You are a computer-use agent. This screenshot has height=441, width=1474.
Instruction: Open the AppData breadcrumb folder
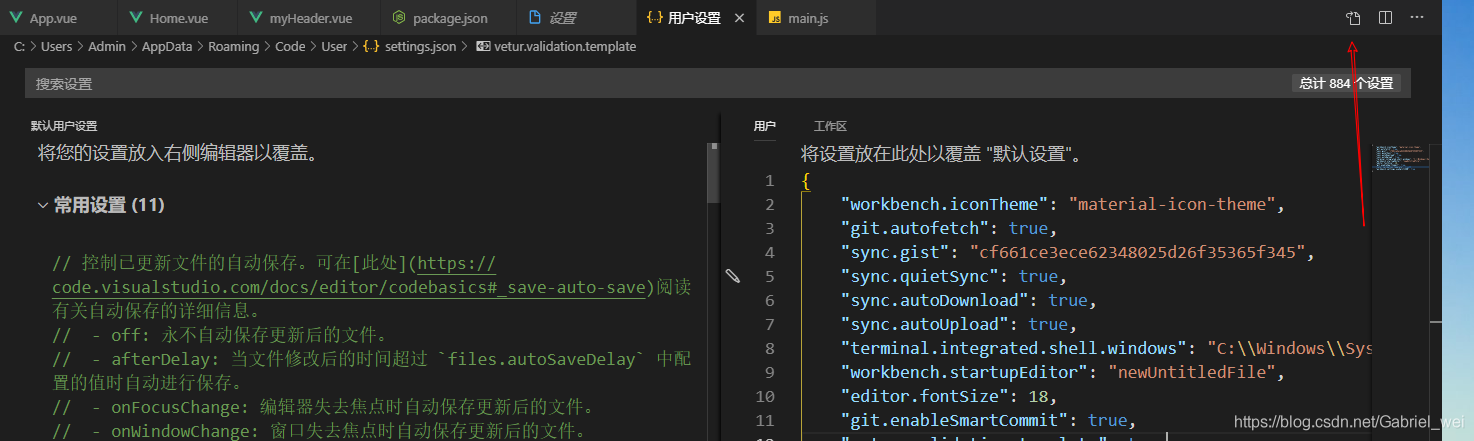click(x=166, y=46)
